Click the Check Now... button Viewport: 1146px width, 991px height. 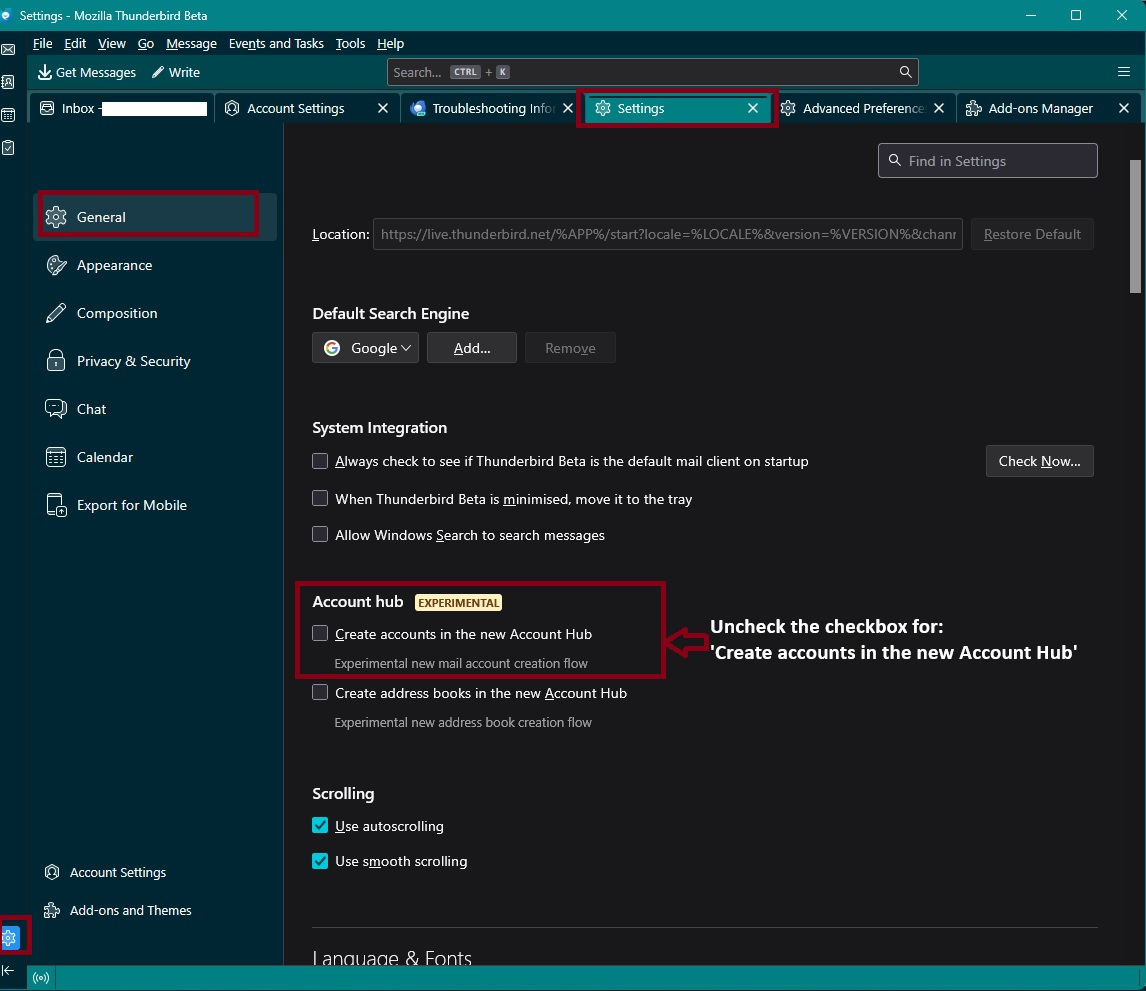pyautogui.click(x=1039, y=461)
